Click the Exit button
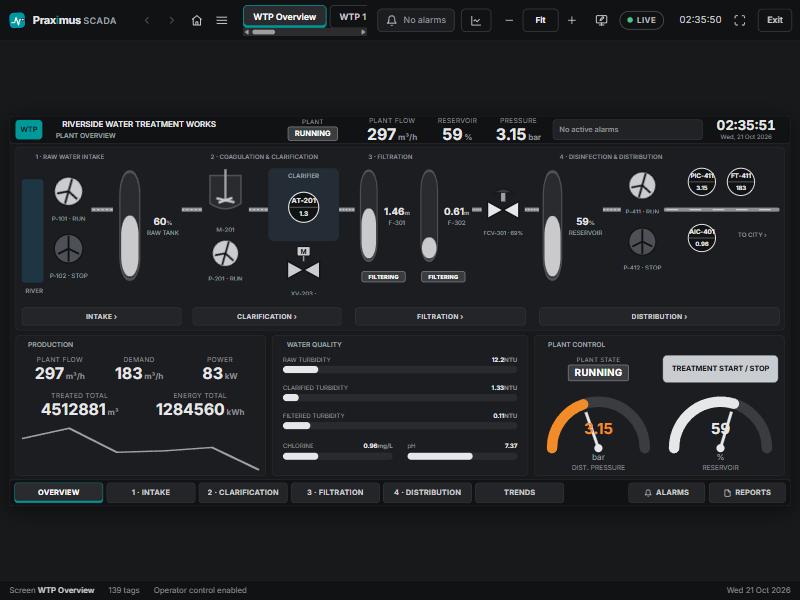Screen dimensions: 800x600 pyautogui.click(x=774, y=20)
